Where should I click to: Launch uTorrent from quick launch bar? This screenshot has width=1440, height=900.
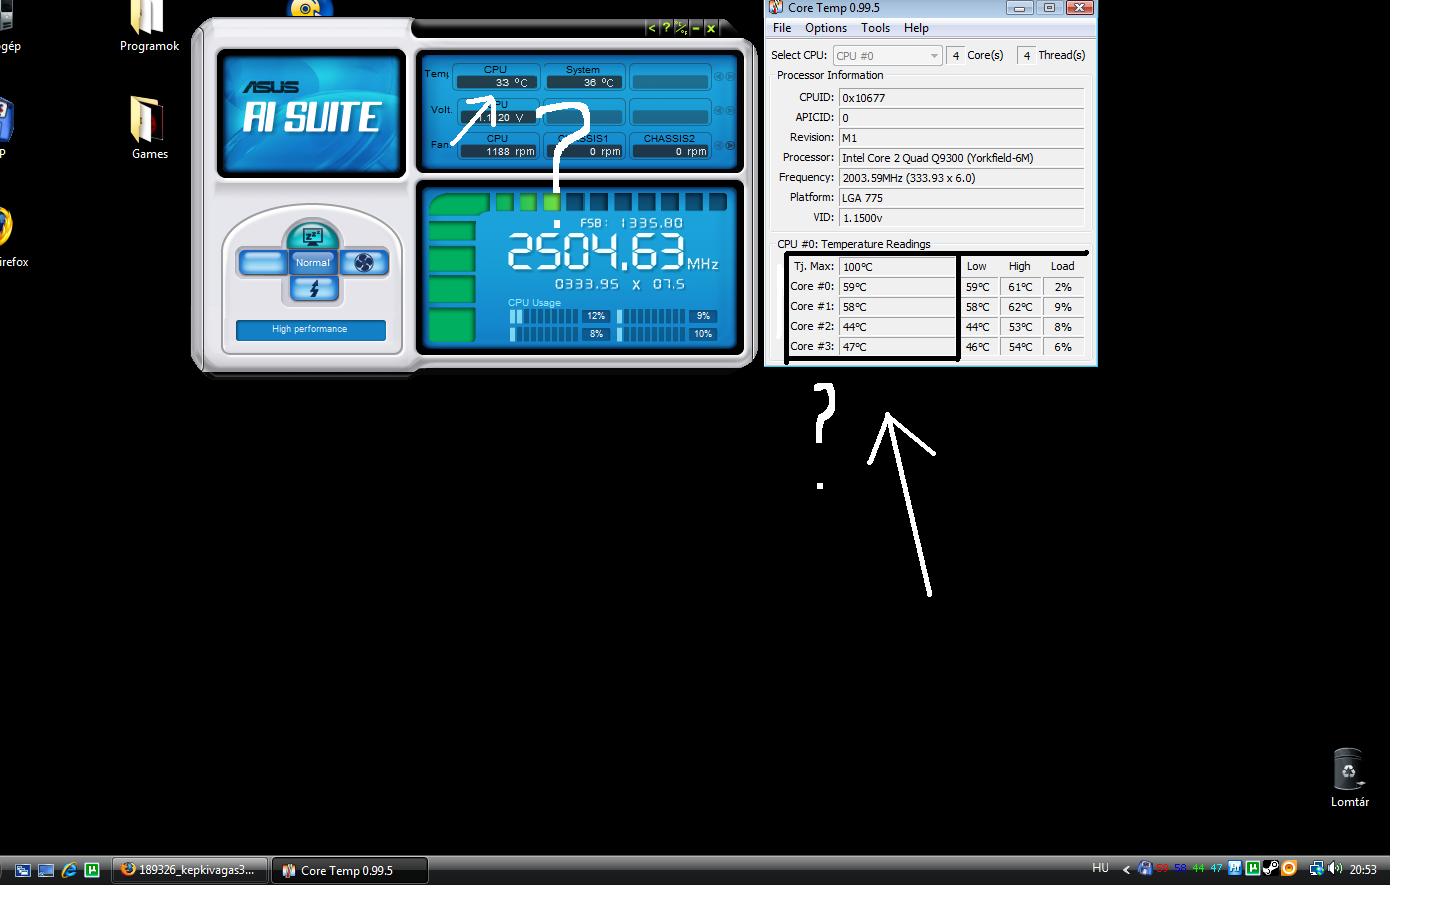pos(92,870)
